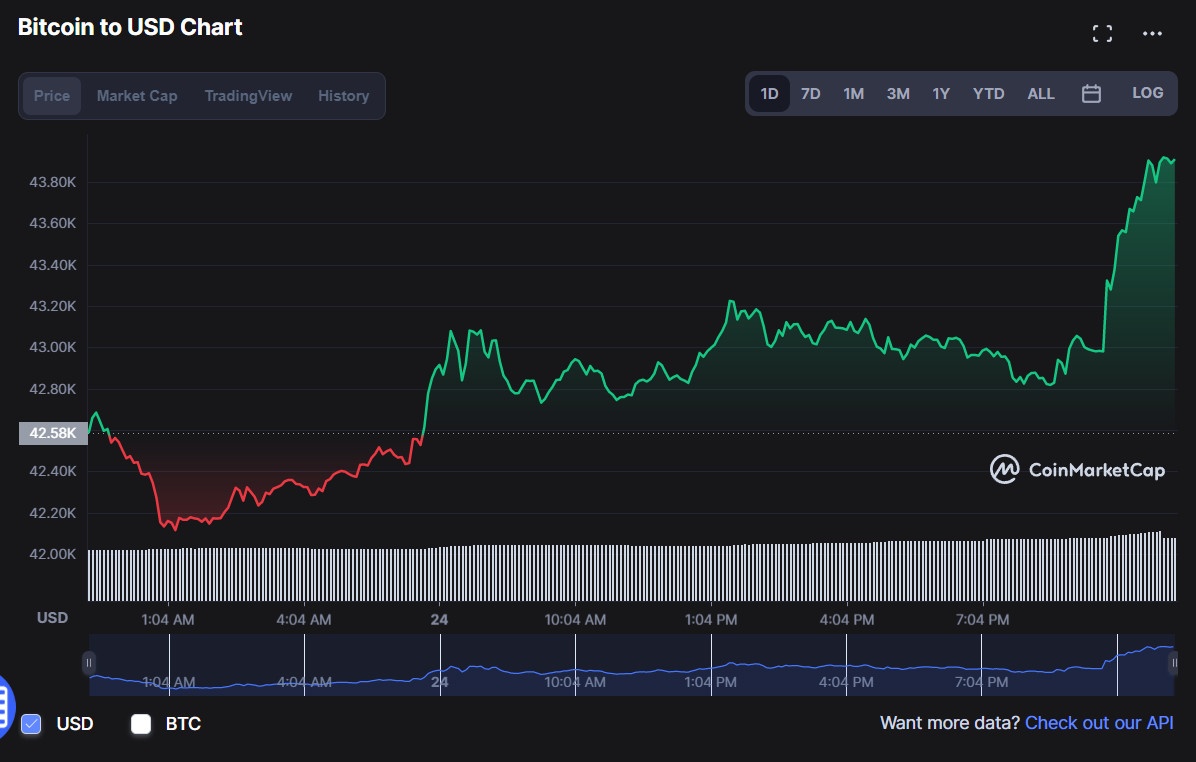Open the calendar date range picker
The image size is (1196, 762).
tap(1091, 94)
